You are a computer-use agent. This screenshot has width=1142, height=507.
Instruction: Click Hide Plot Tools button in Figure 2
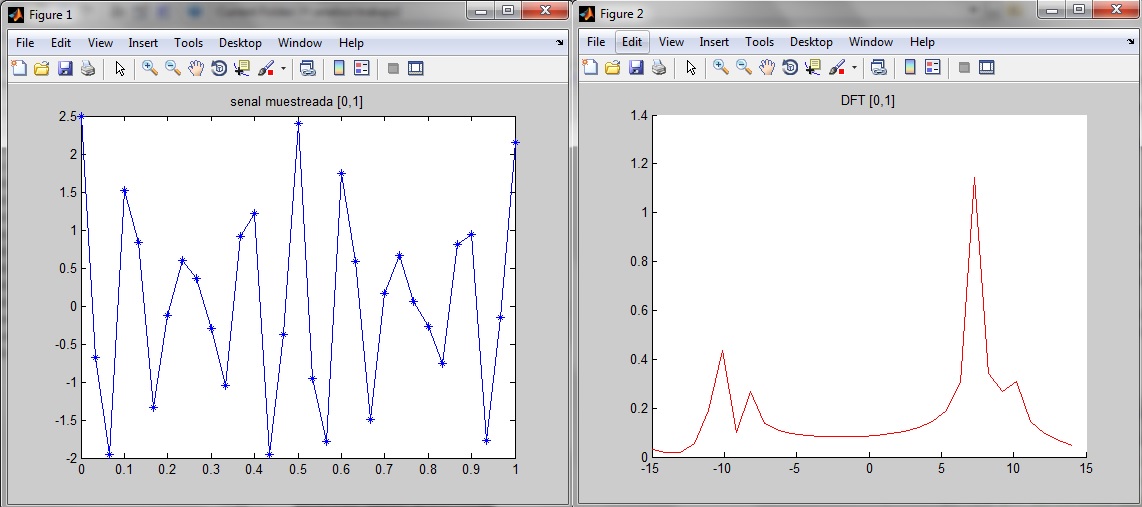[x=964, y=68]
